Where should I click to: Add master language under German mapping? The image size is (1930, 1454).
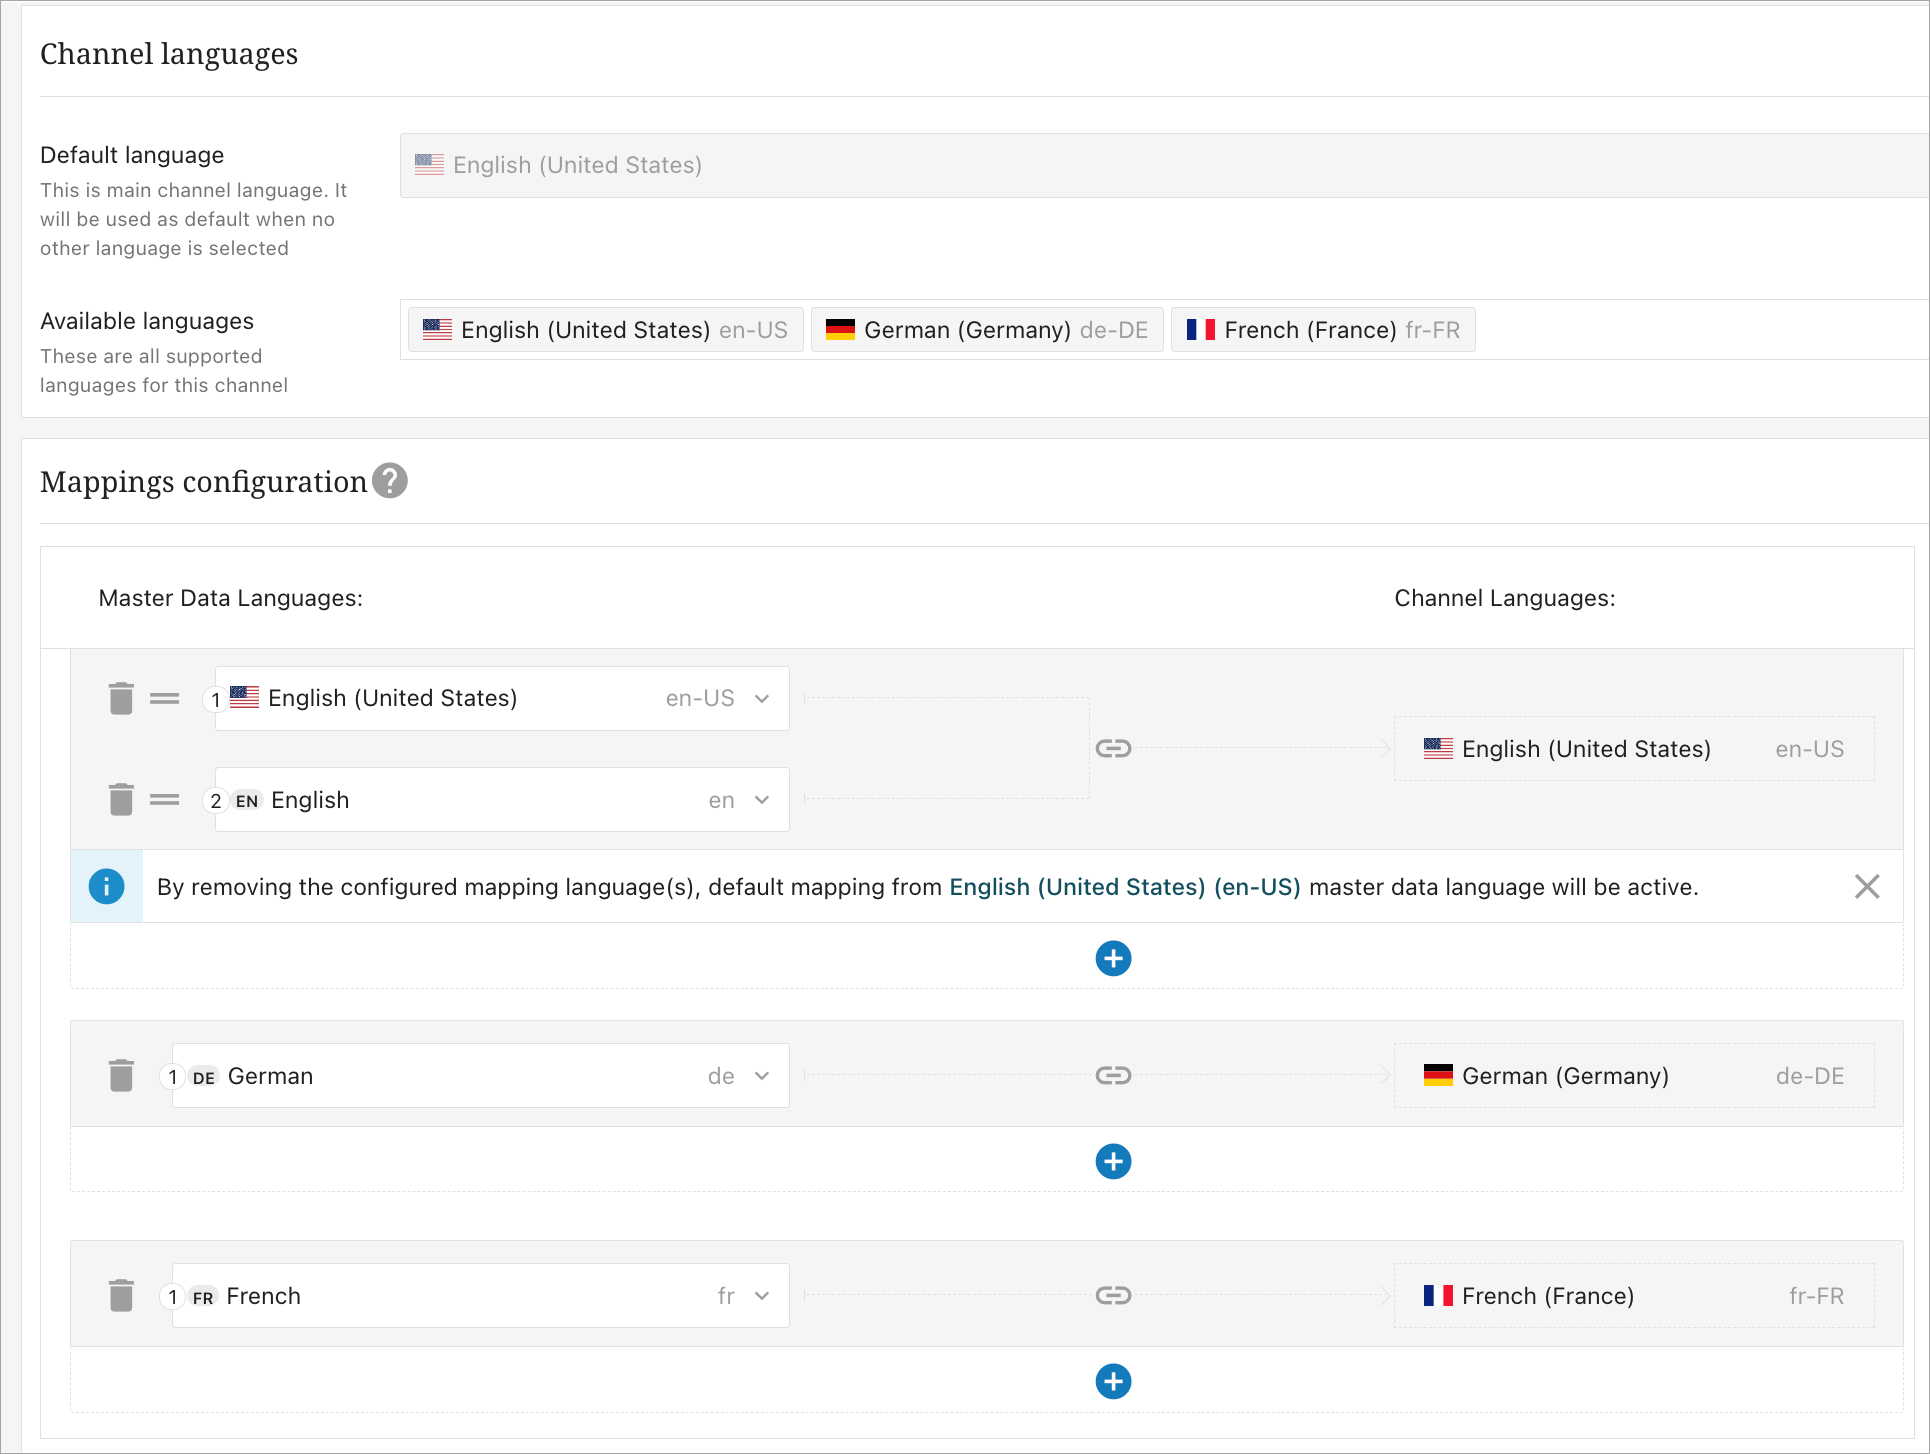(x=1113, y=1161)
